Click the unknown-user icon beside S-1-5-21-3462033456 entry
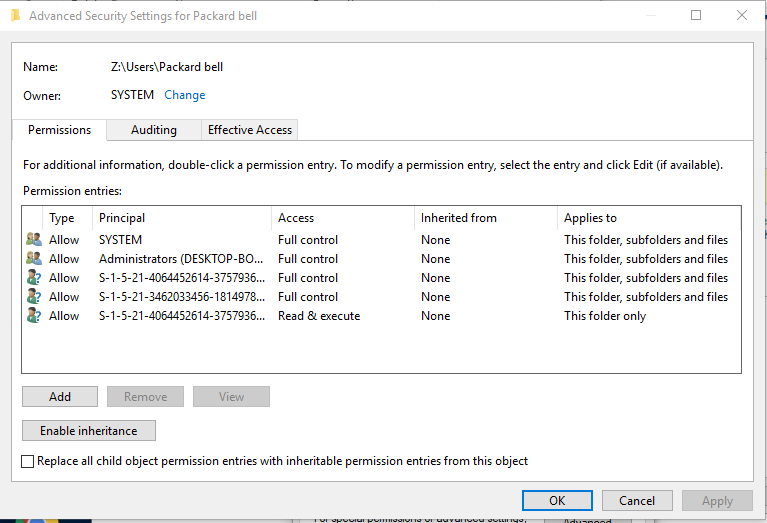This screenshot has height=523, width=767. point(34,297)
